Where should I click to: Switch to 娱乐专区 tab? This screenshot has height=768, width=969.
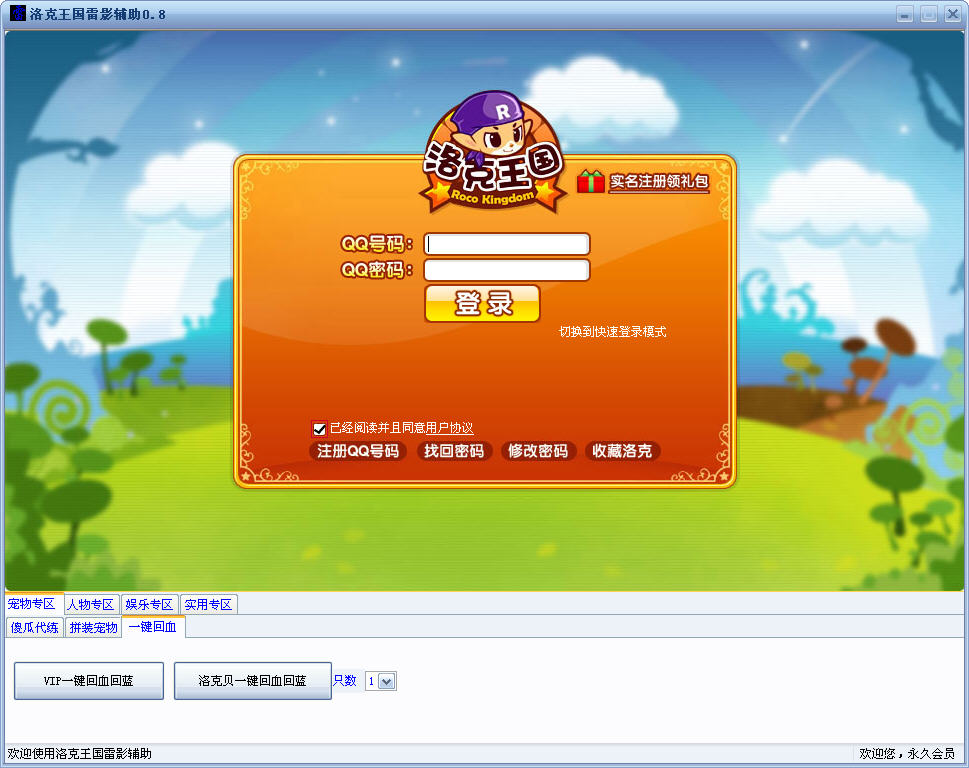[x=149, y=604]
